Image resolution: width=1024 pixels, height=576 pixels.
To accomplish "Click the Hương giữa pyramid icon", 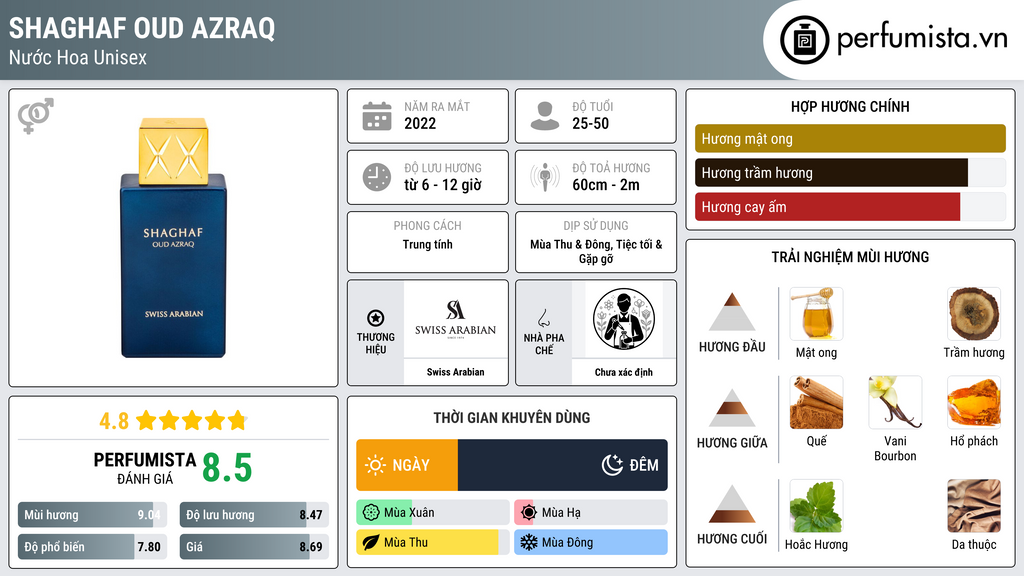I will point(732,408).
